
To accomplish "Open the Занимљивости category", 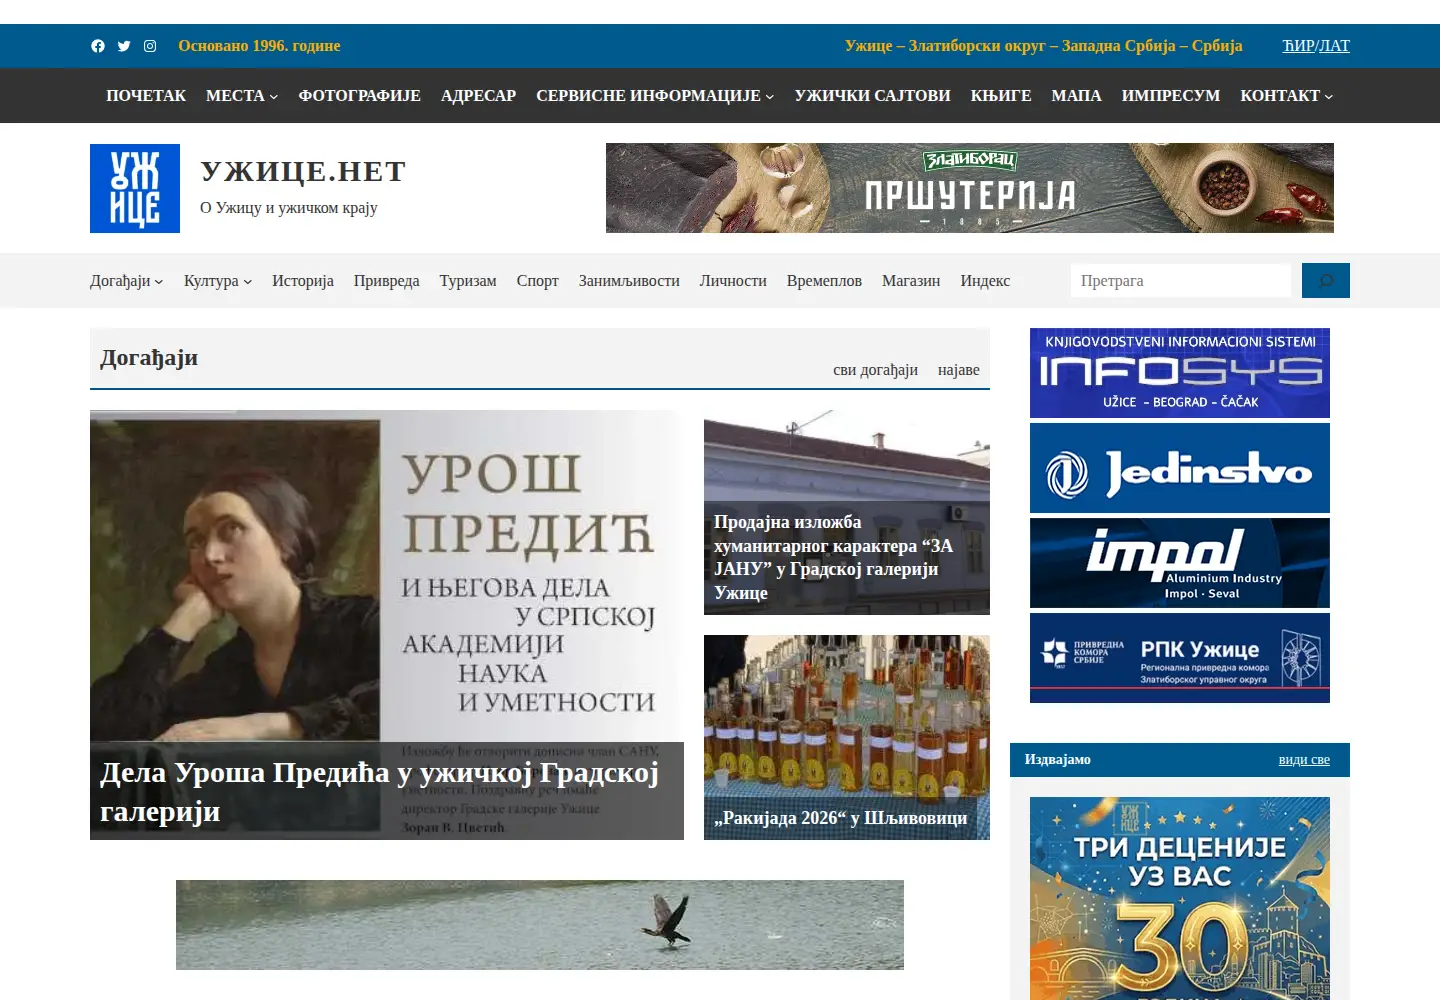I will tap(629, 281).
